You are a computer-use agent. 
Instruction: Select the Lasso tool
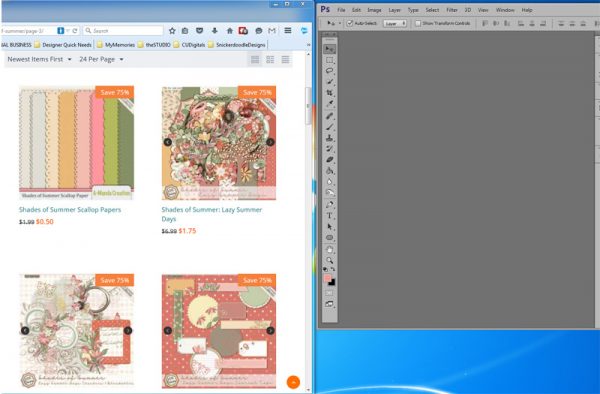[x=329, y=71]
